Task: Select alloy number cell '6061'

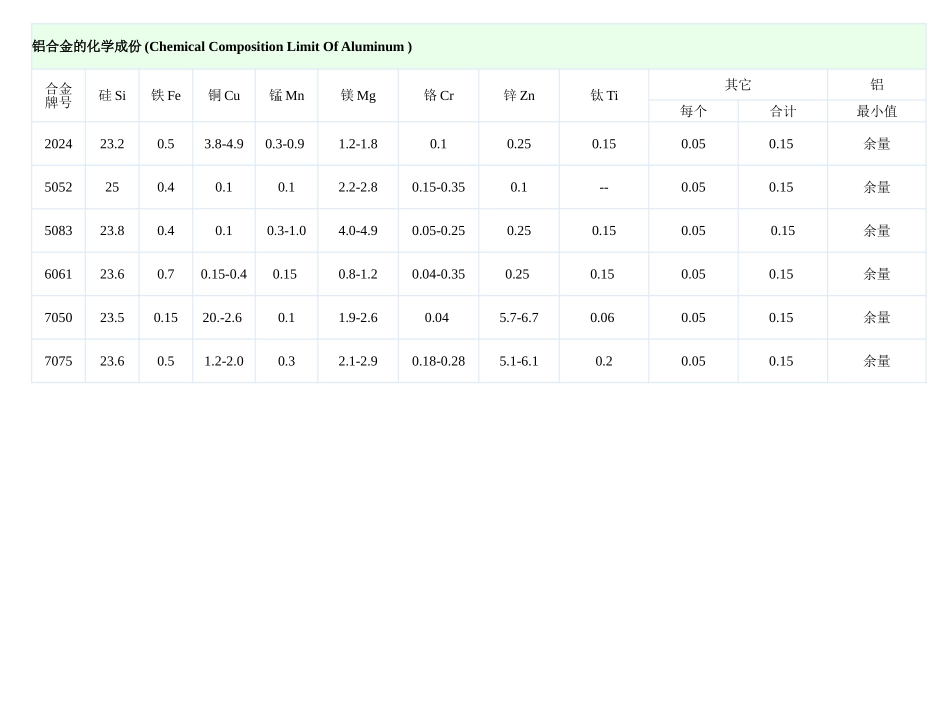Action: coord(58,274)
